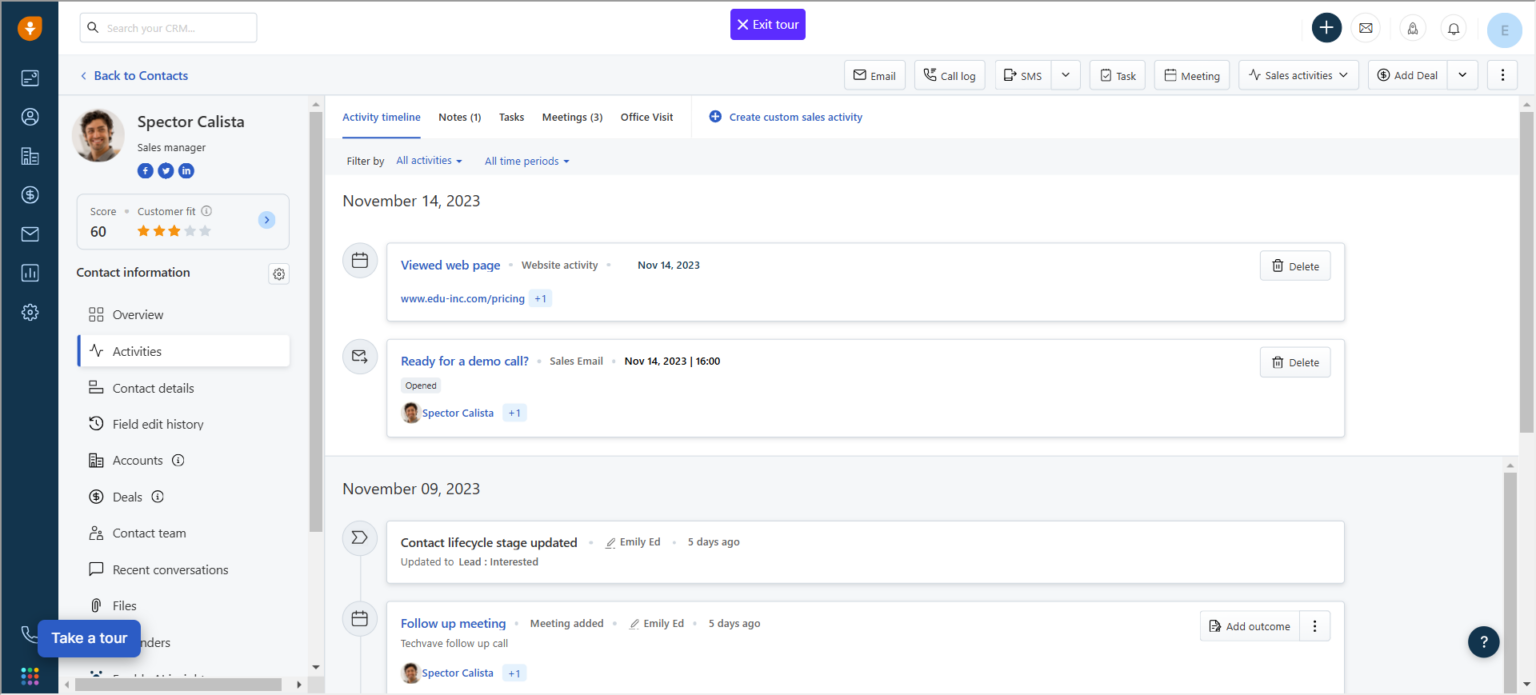Click Create custom sales activity link
The height and width of the screenshot is (695, 1536).
pos(786,117)
